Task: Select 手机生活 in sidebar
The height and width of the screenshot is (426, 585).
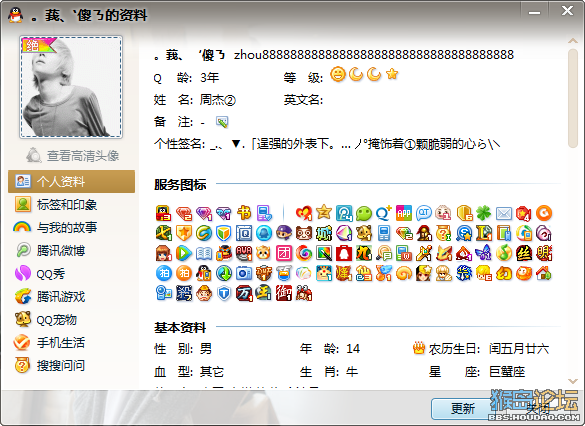Action: pyautogui.click(x=71, y=342)
